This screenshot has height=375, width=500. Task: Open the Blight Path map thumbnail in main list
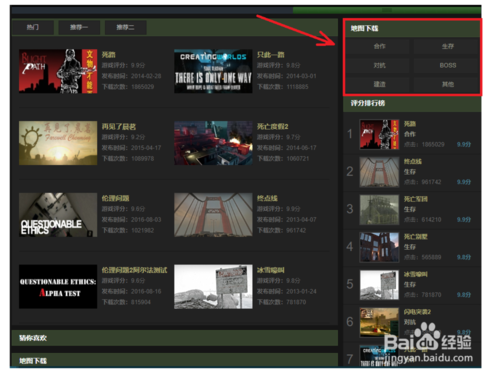(58, 71)
